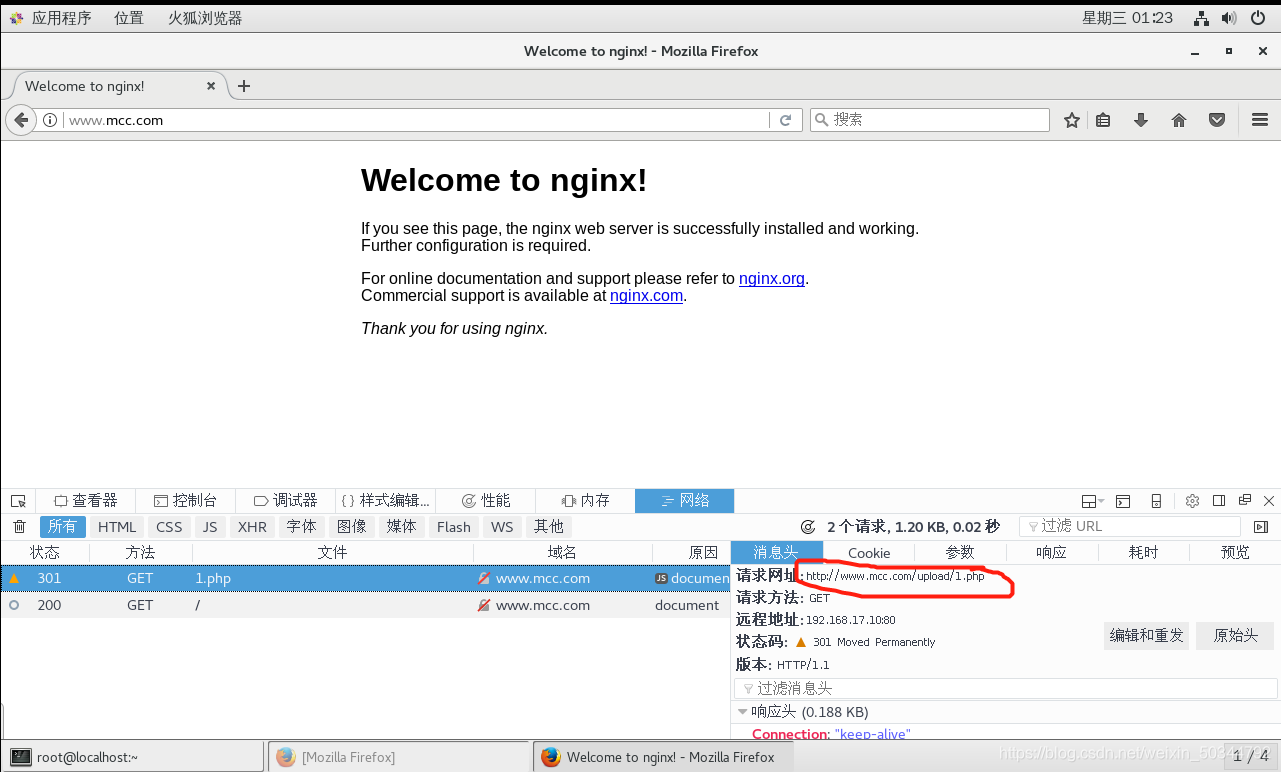Open the 火狐浏览器 menu

[x=205, y=18]
